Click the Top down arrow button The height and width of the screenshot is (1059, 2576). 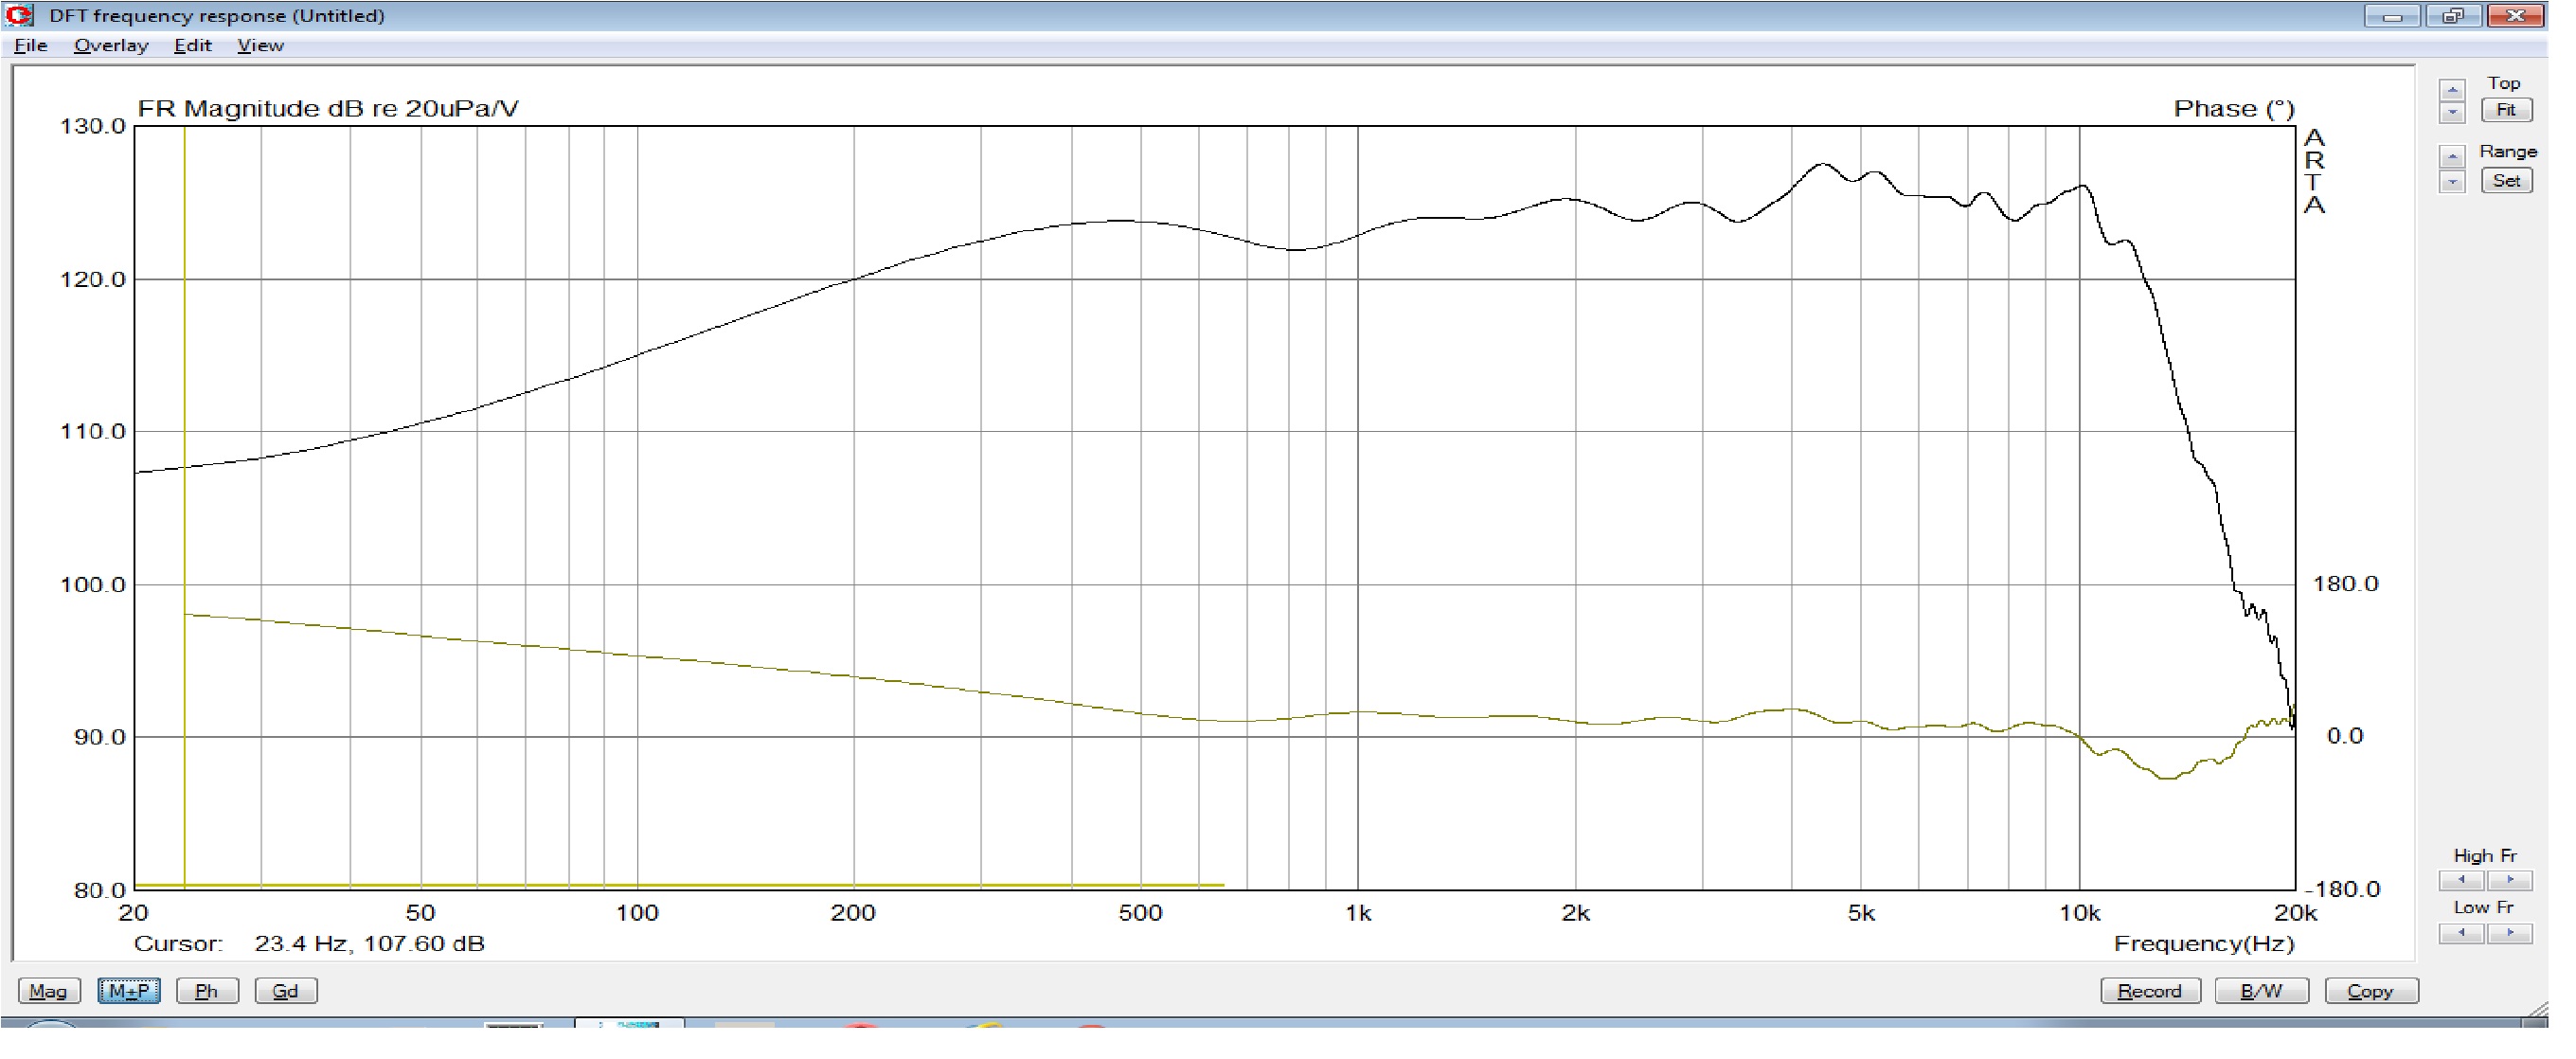pos(2451,112)
